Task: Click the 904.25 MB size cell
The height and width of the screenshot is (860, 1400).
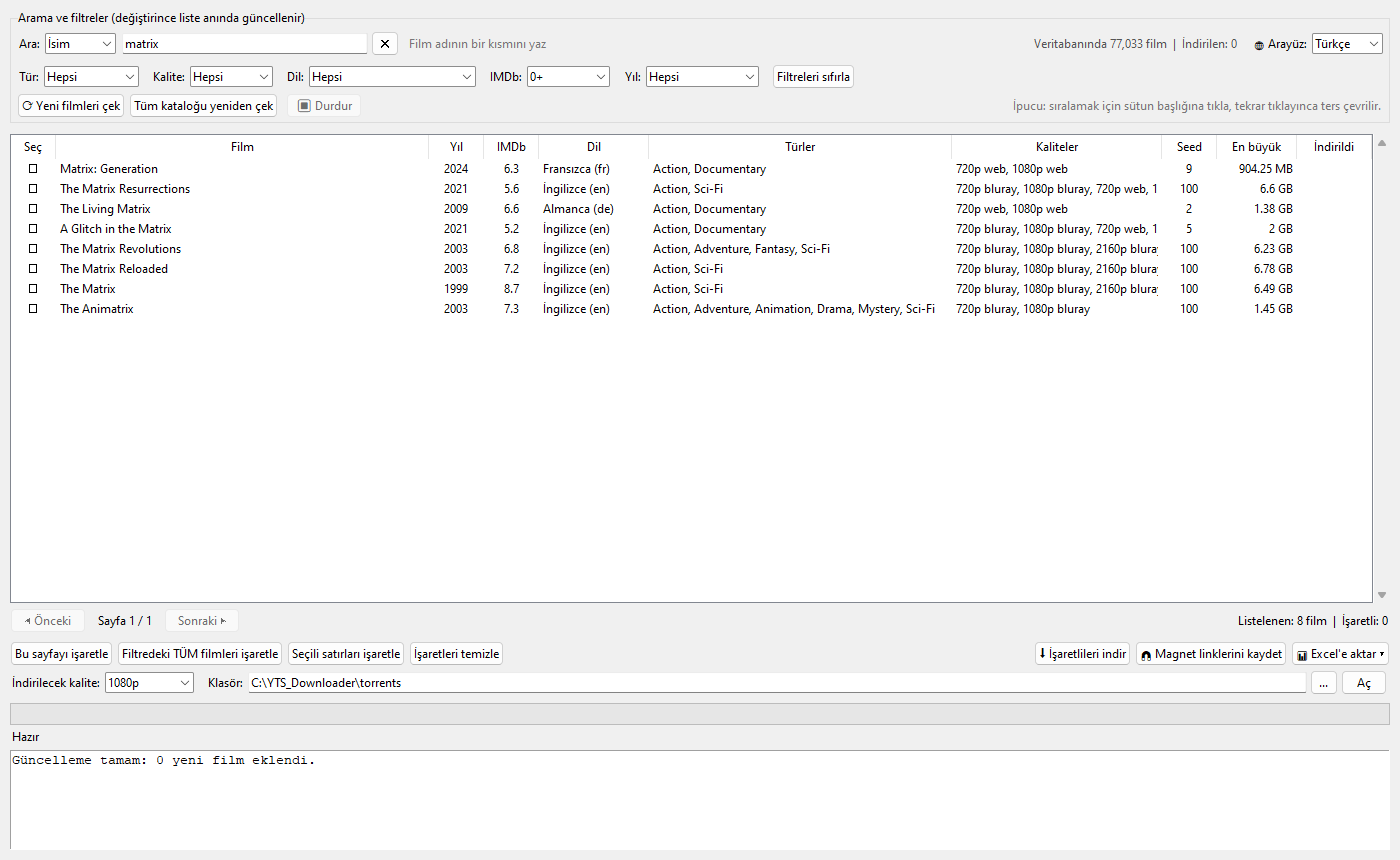Action: (1265, 169)
